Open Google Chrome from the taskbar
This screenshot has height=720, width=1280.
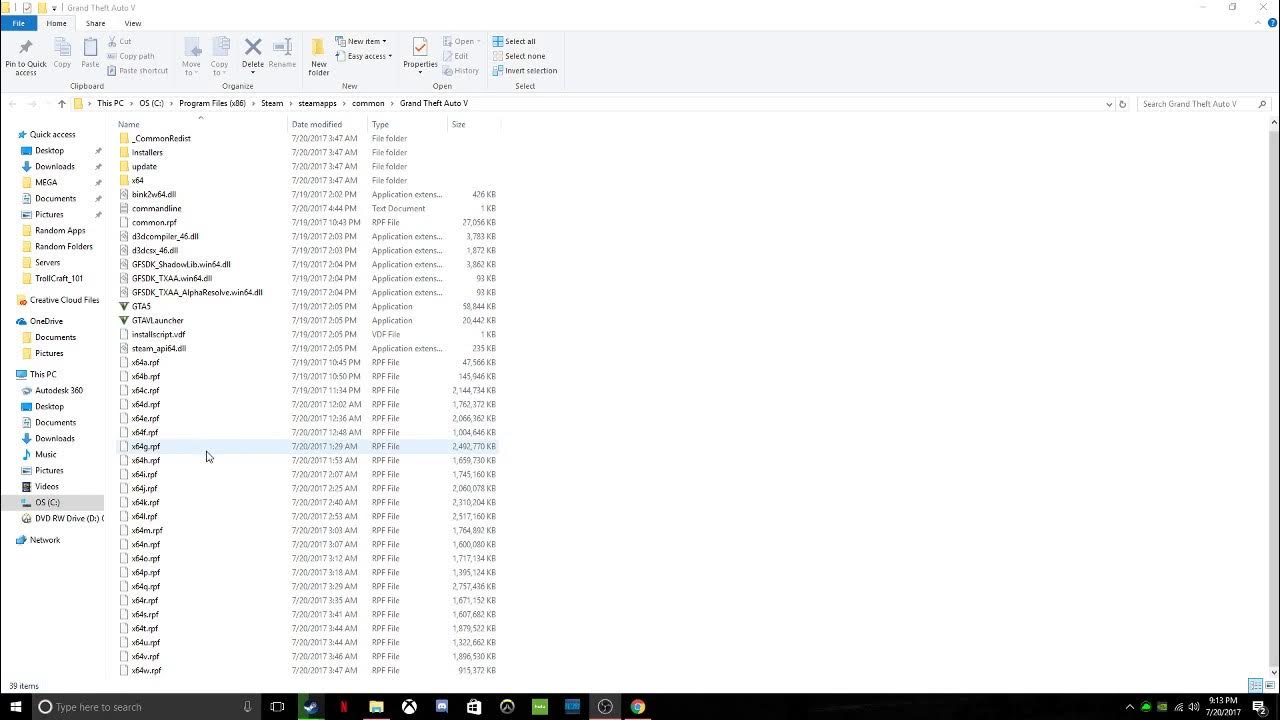[637, 707]
